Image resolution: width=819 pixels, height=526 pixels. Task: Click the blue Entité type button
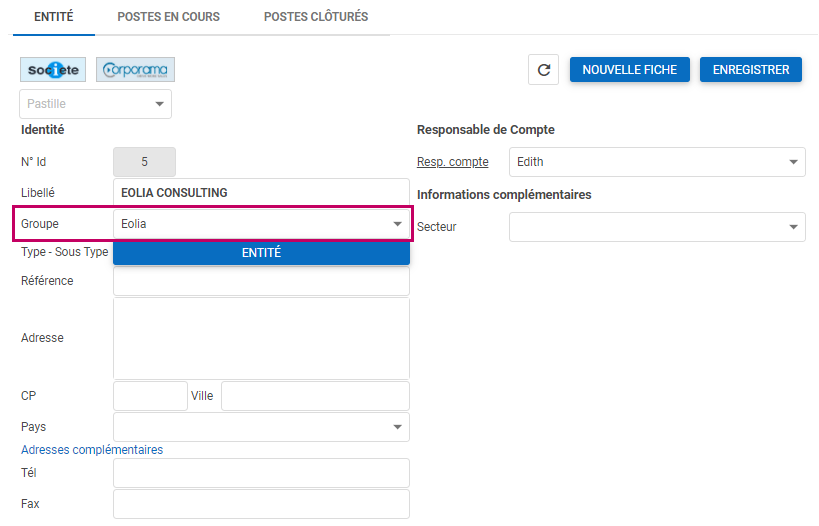[261, 253]
